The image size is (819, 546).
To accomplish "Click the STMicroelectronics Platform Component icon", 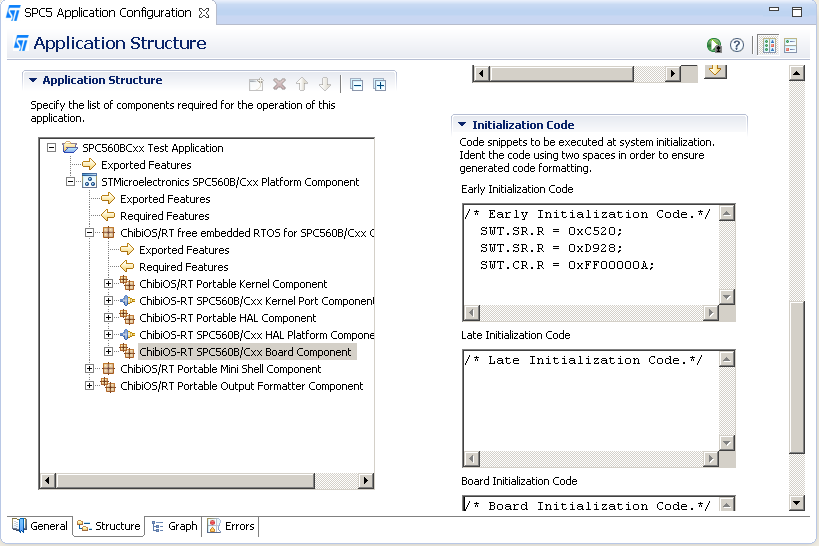I will [89, 181].
